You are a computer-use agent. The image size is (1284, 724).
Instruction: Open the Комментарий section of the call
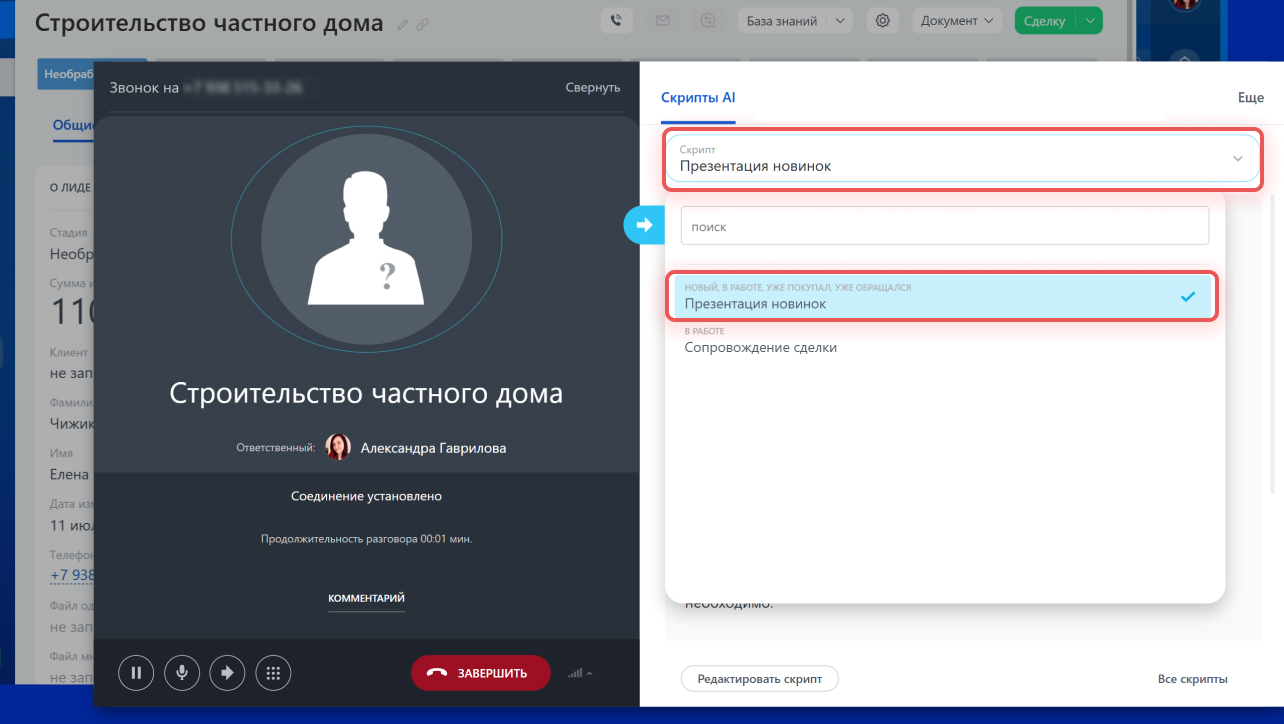366,598
